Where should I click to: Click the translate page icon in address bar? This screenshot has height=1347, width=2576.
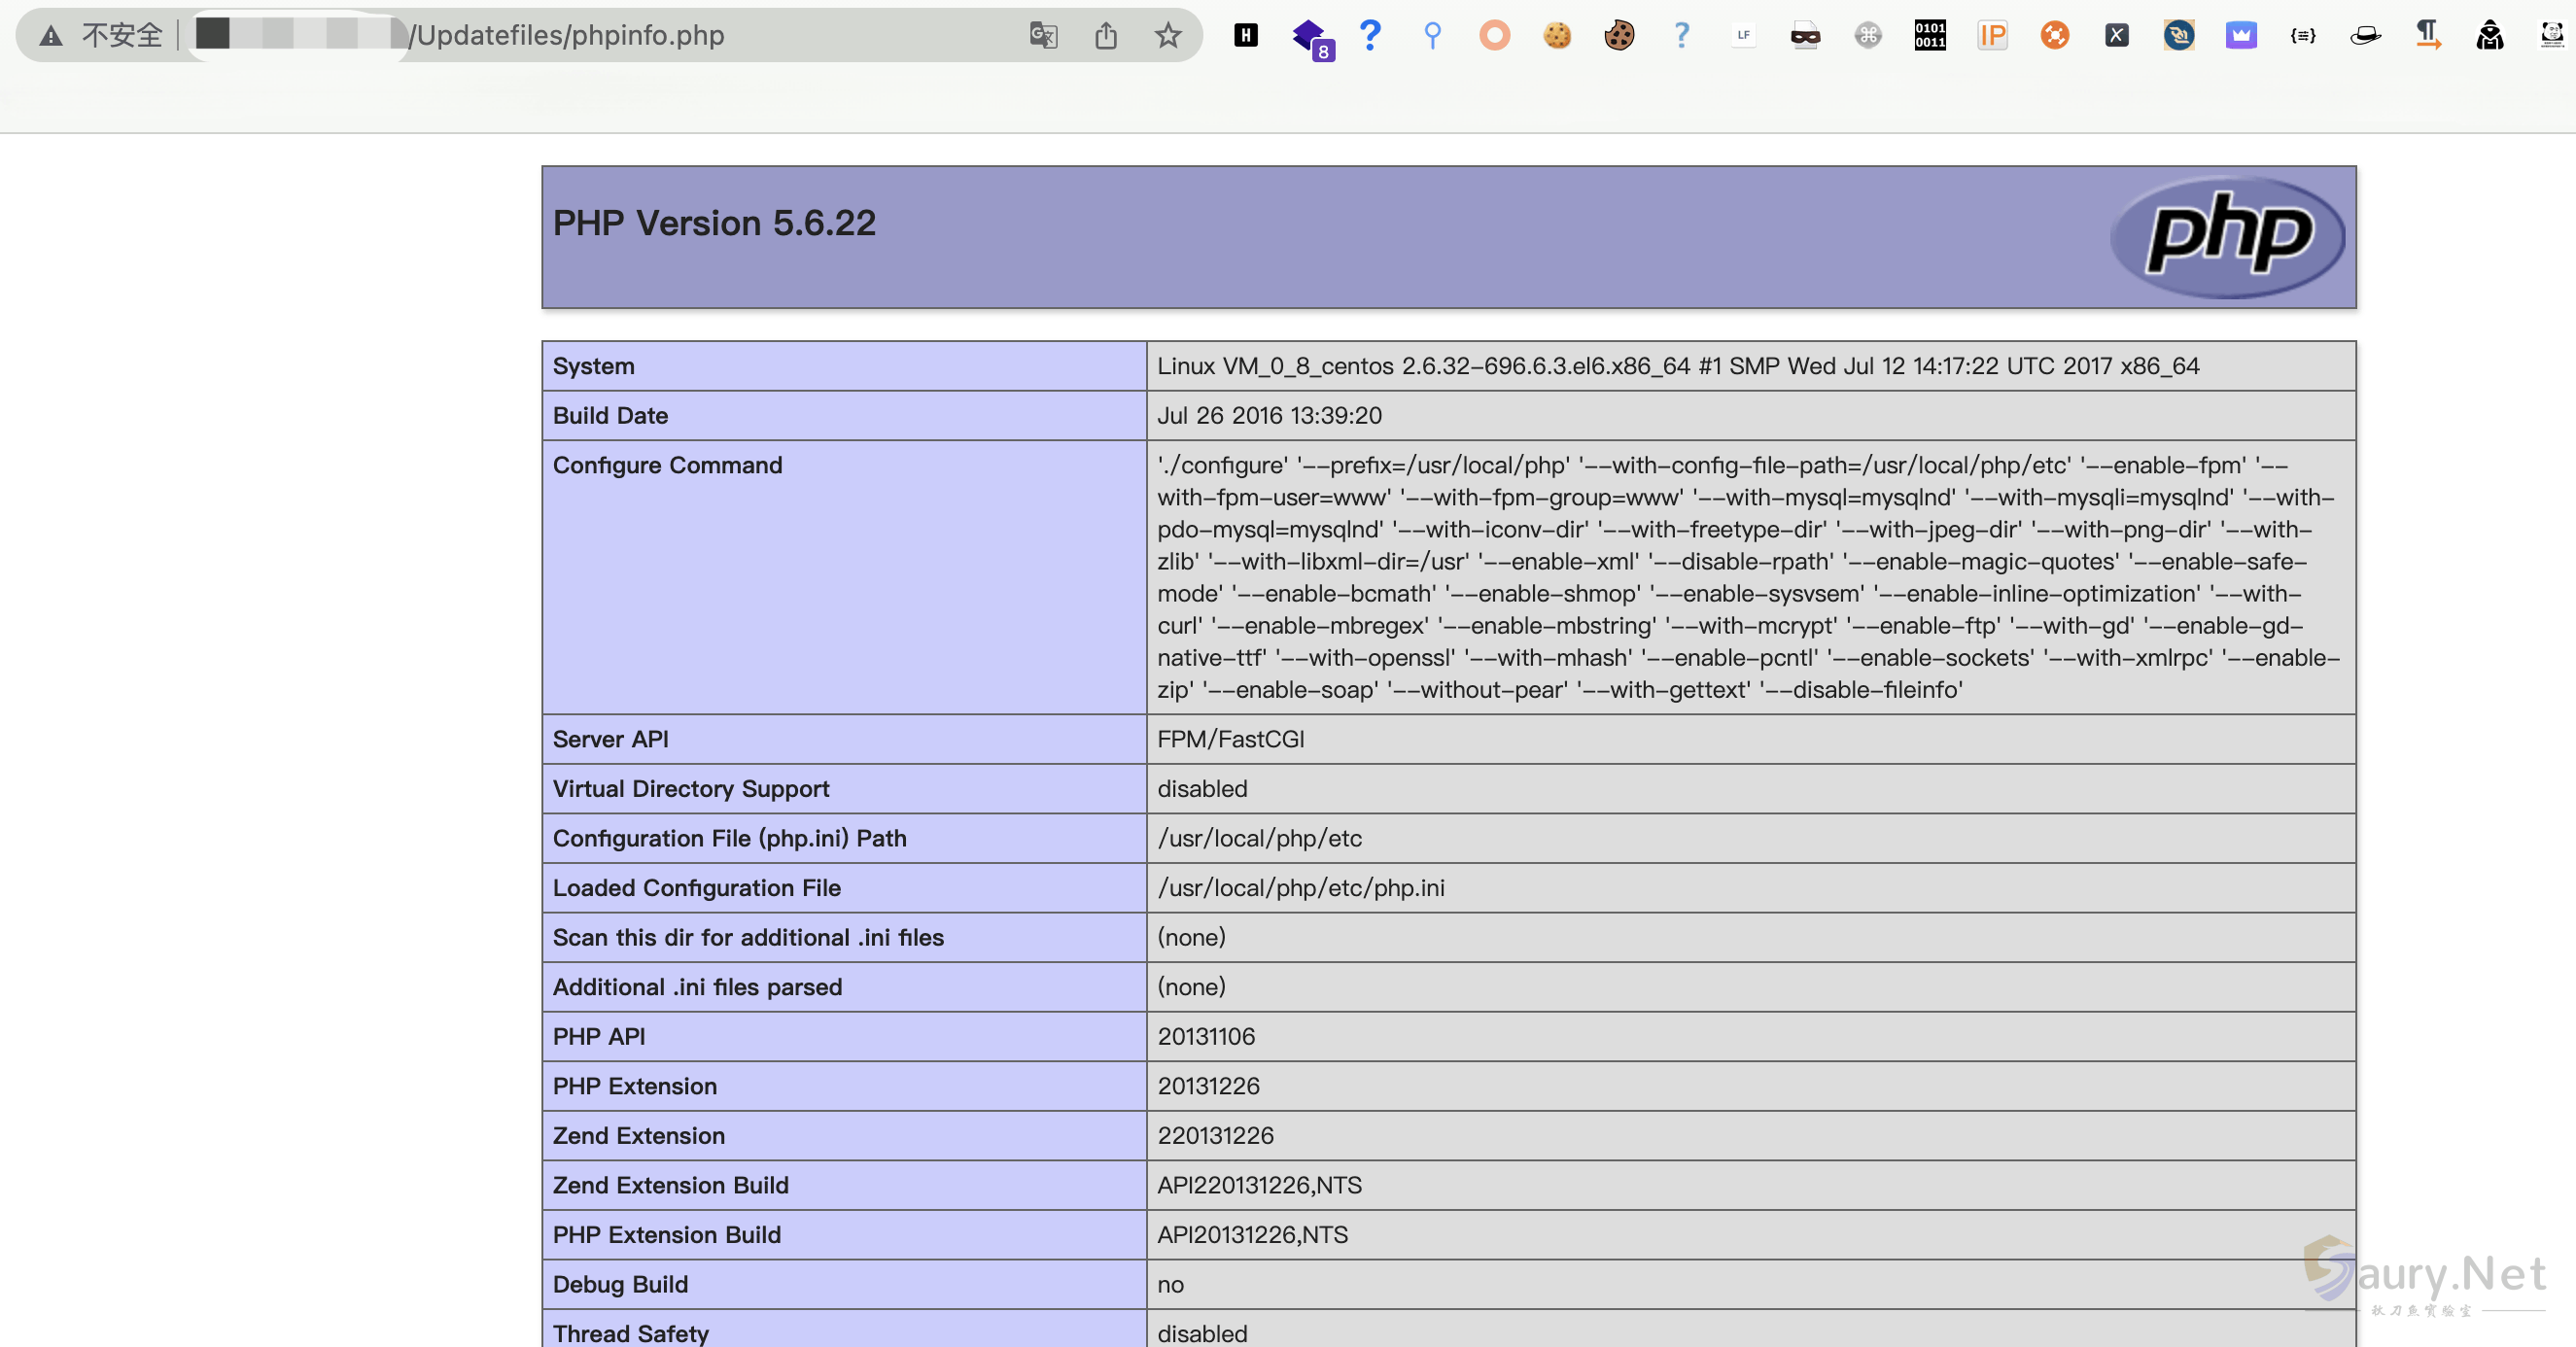tap(1043, 35)
